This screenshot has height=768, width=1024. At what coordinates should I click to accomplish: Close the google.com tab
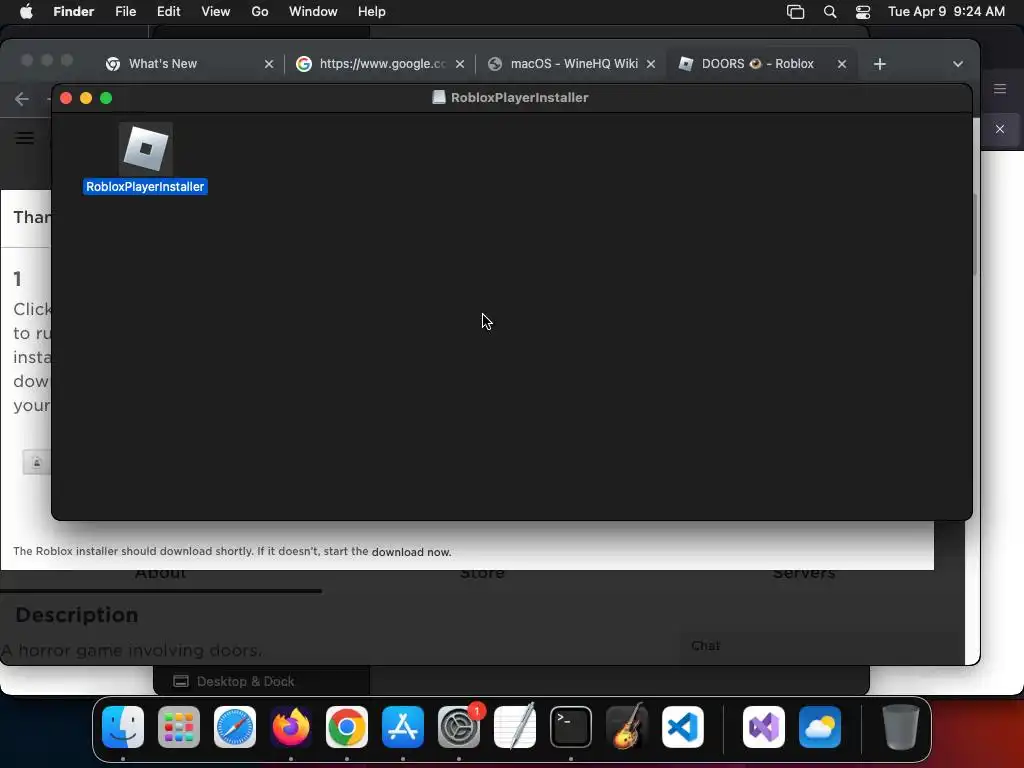[x=460, y=64]
